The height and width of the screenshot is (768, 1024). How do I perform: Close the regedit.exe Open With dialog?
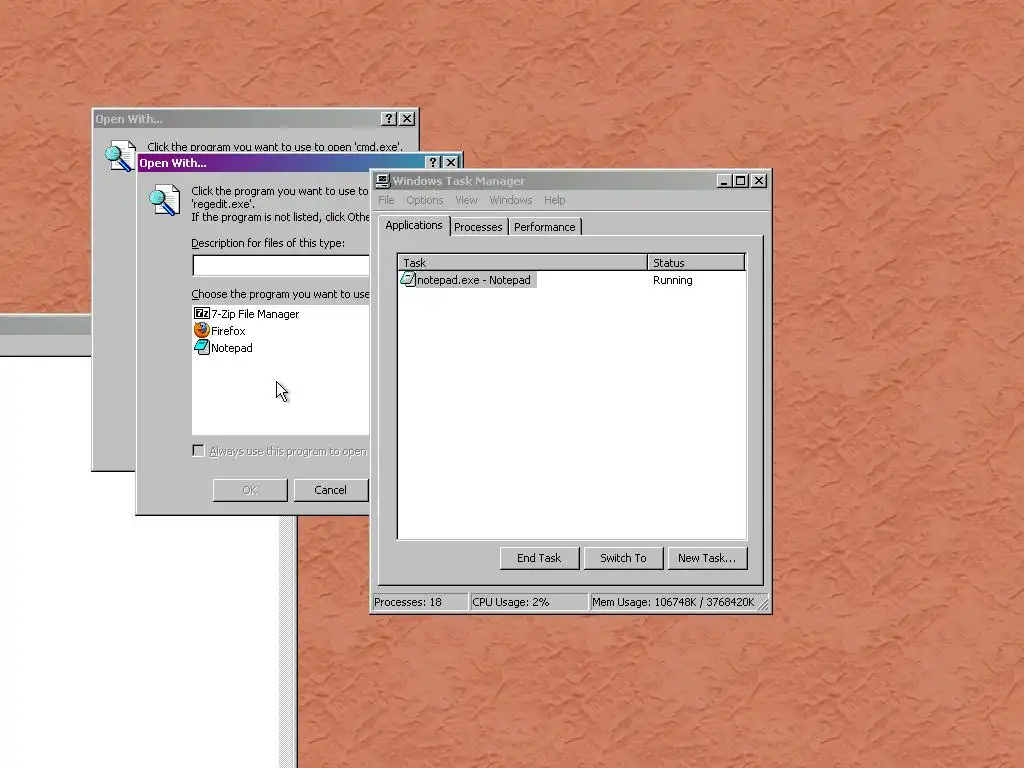pos(451,162)
